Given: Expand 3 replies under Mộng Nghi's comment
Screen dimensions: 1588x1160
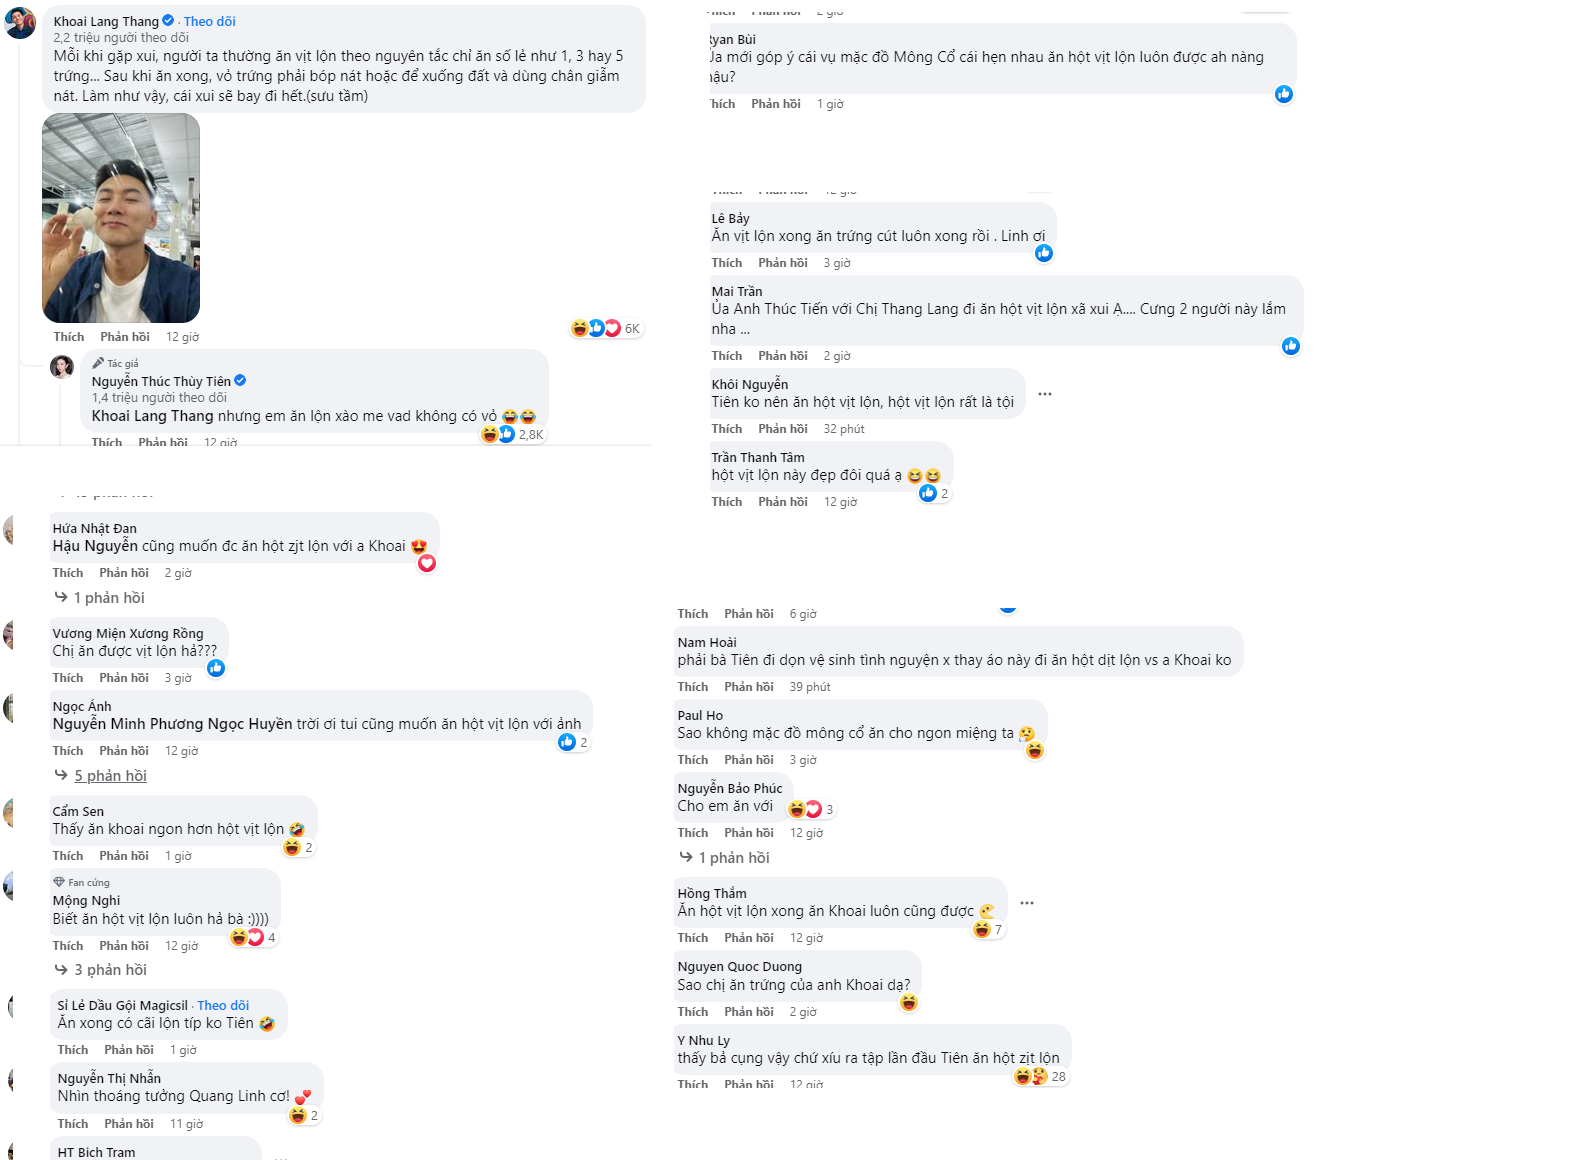Looking at the screenshot, I should [110, 970].
